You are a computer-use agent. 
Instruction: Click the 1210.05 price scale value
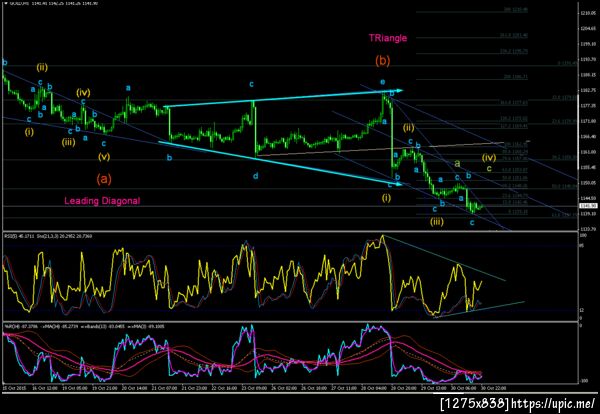click(587, 13)
